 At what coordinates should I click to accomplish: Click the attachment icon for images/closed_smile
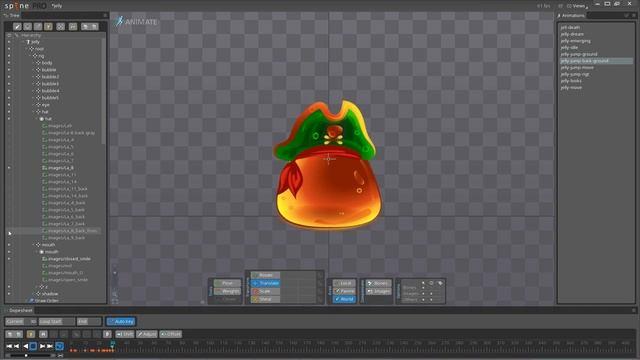[45, 259]
